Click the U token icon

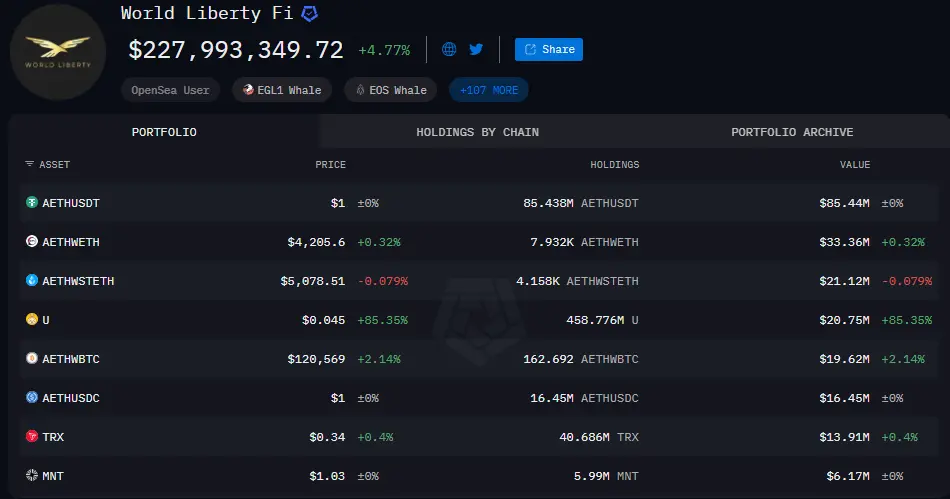click(x=32, y=320)
